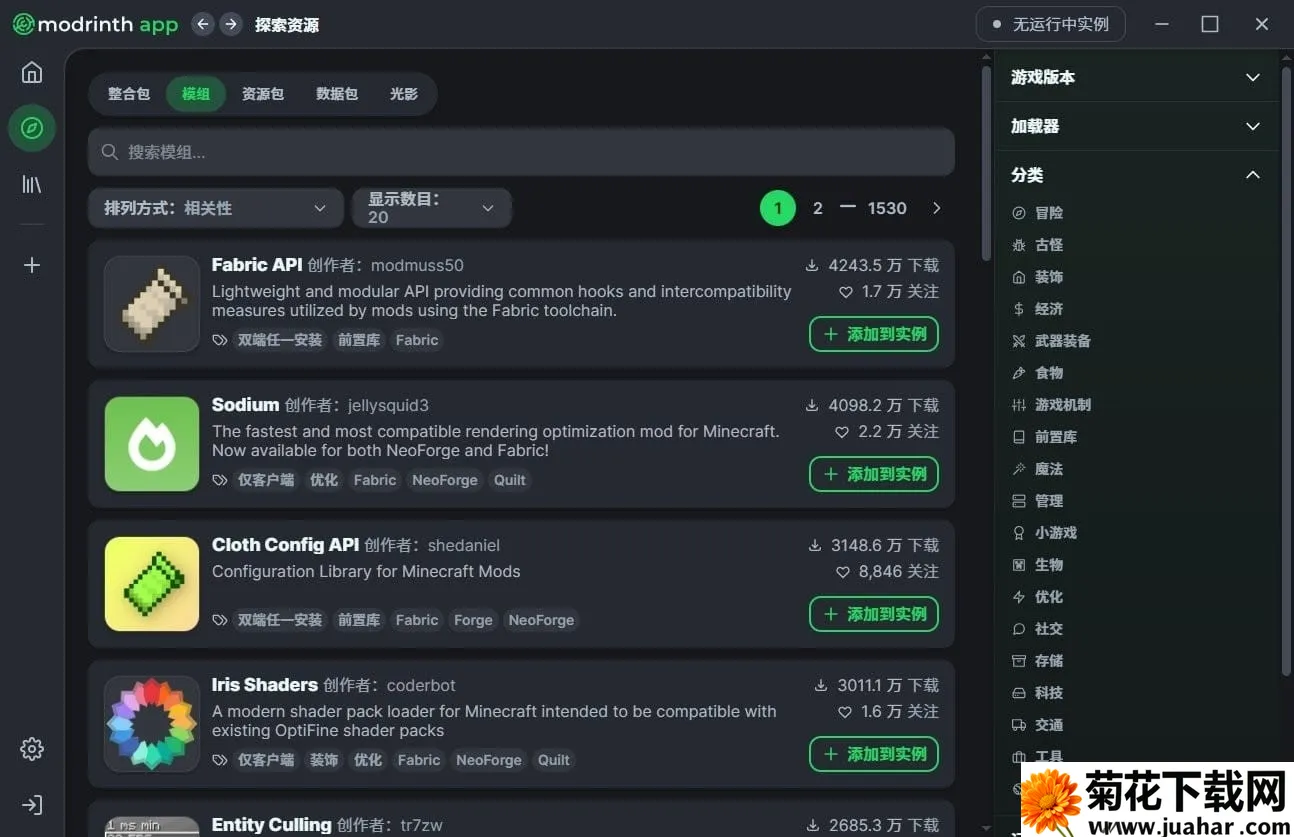Viewport: 1294px width, 837px height.
Task: Add Iris Shaders to an instance
Action: click(874, 754)
